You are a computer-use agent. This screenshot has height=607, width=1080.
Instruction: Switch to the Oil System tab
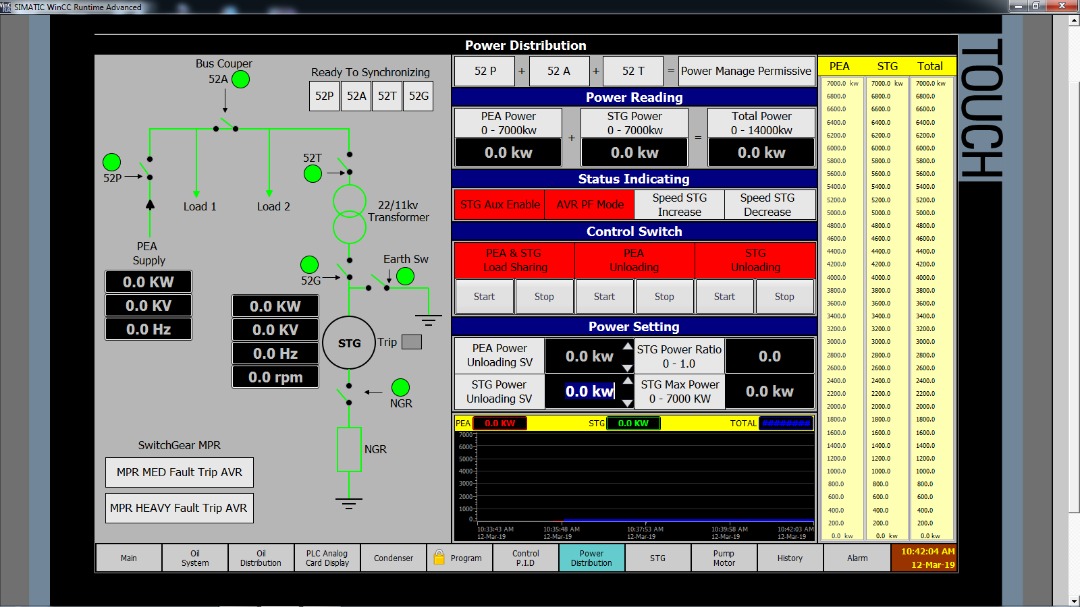click(195, 558)
